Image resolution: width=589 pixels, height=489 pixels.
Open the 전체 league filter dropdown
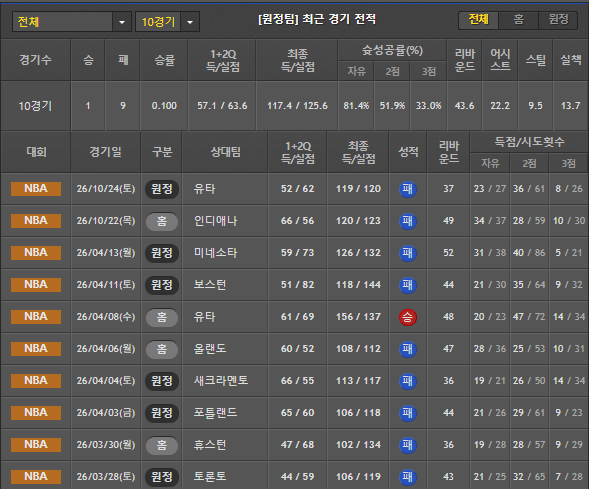(71, 22)
